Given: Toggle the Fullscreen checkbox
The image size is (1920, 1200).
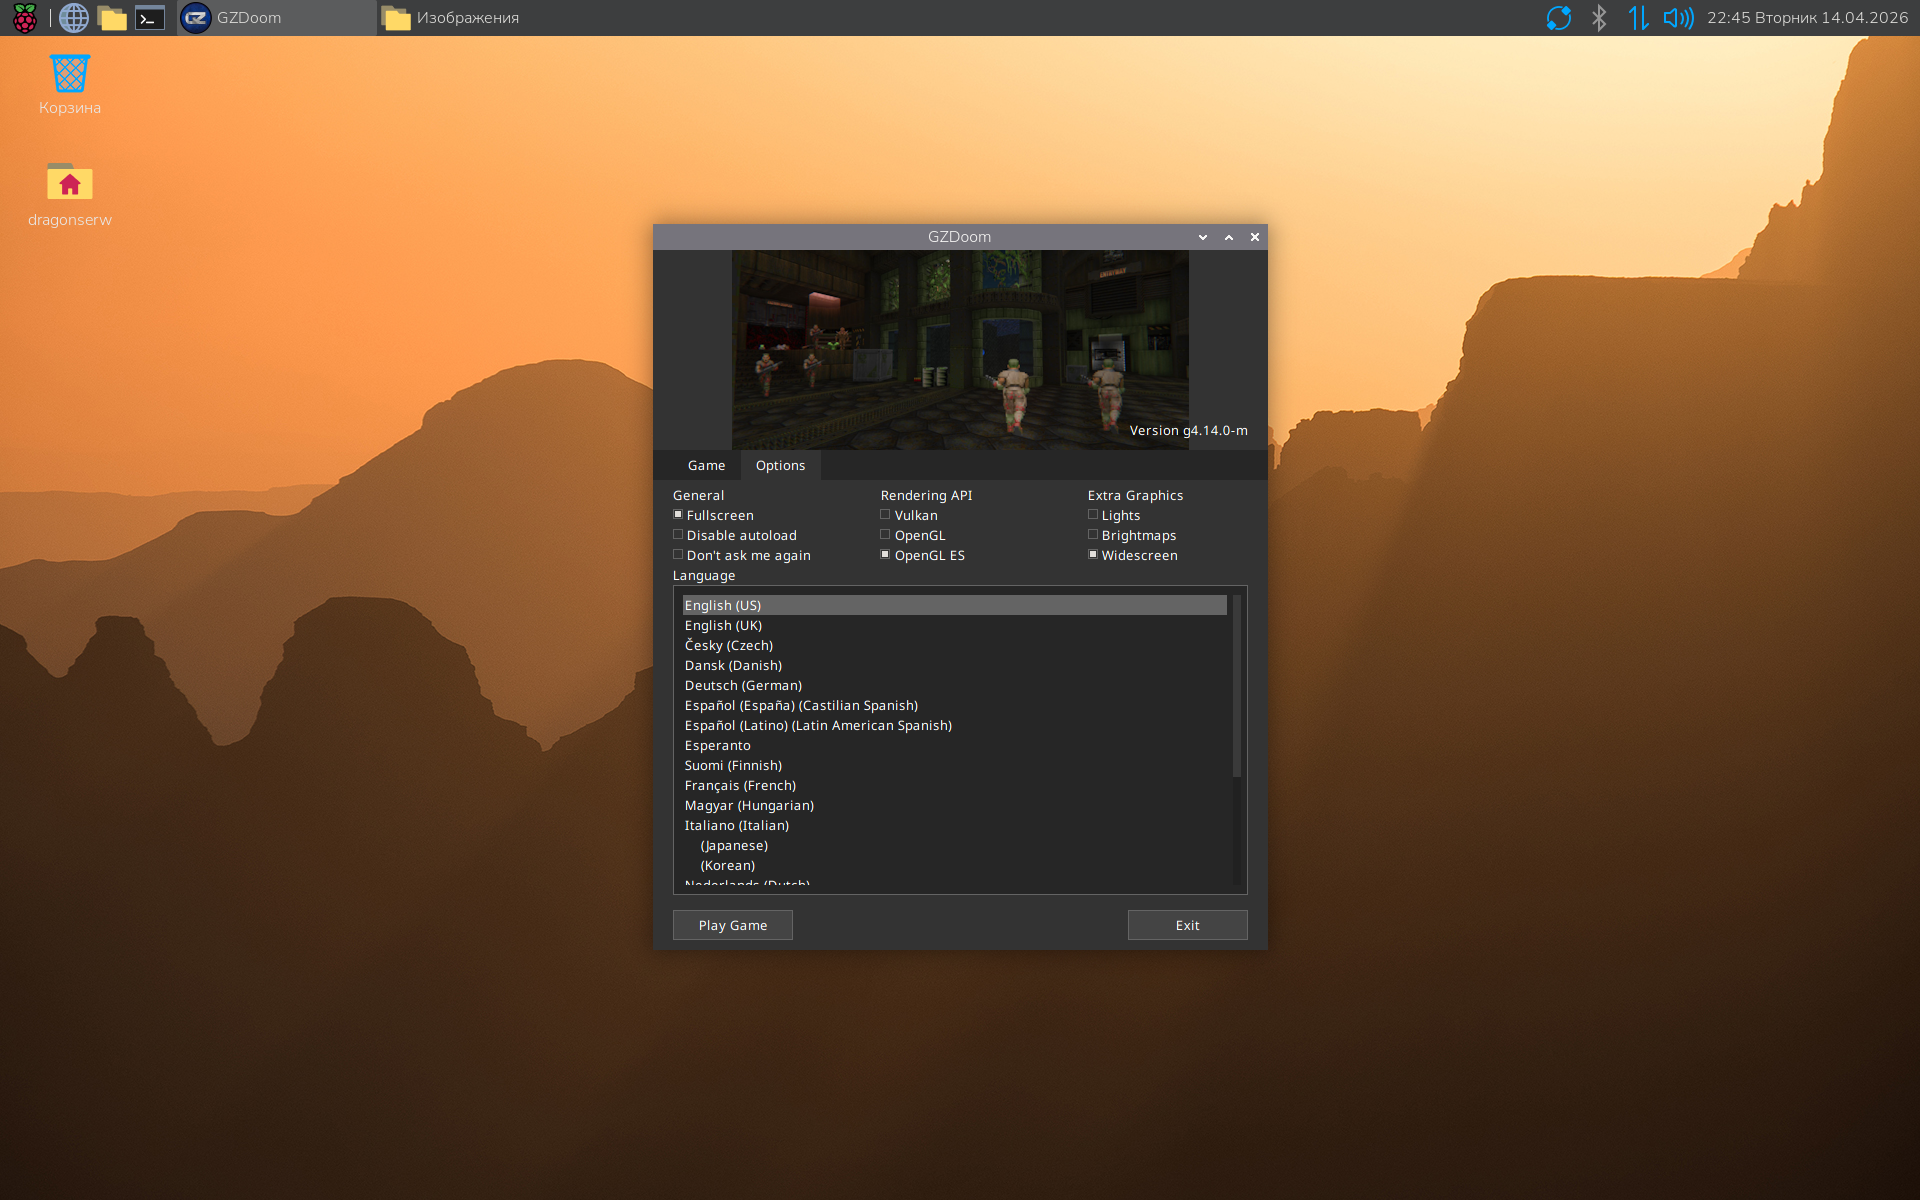Looking at the screenshot, I should (678, 515).
